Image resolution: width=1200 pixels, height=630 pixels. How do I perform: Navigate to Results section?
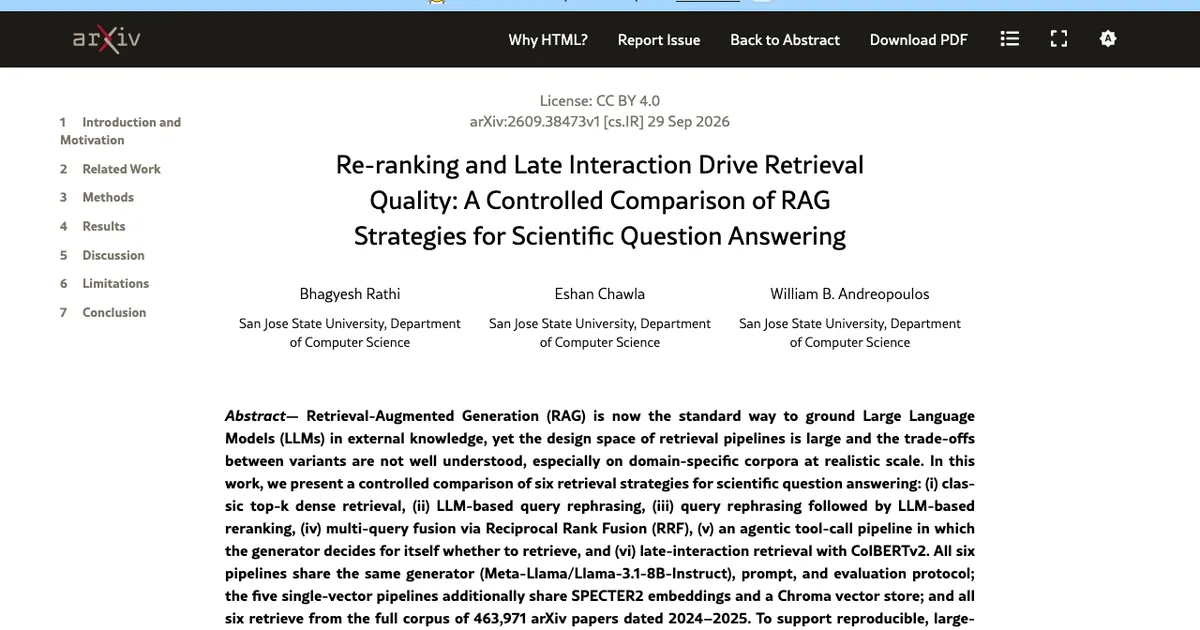[93, 226]
